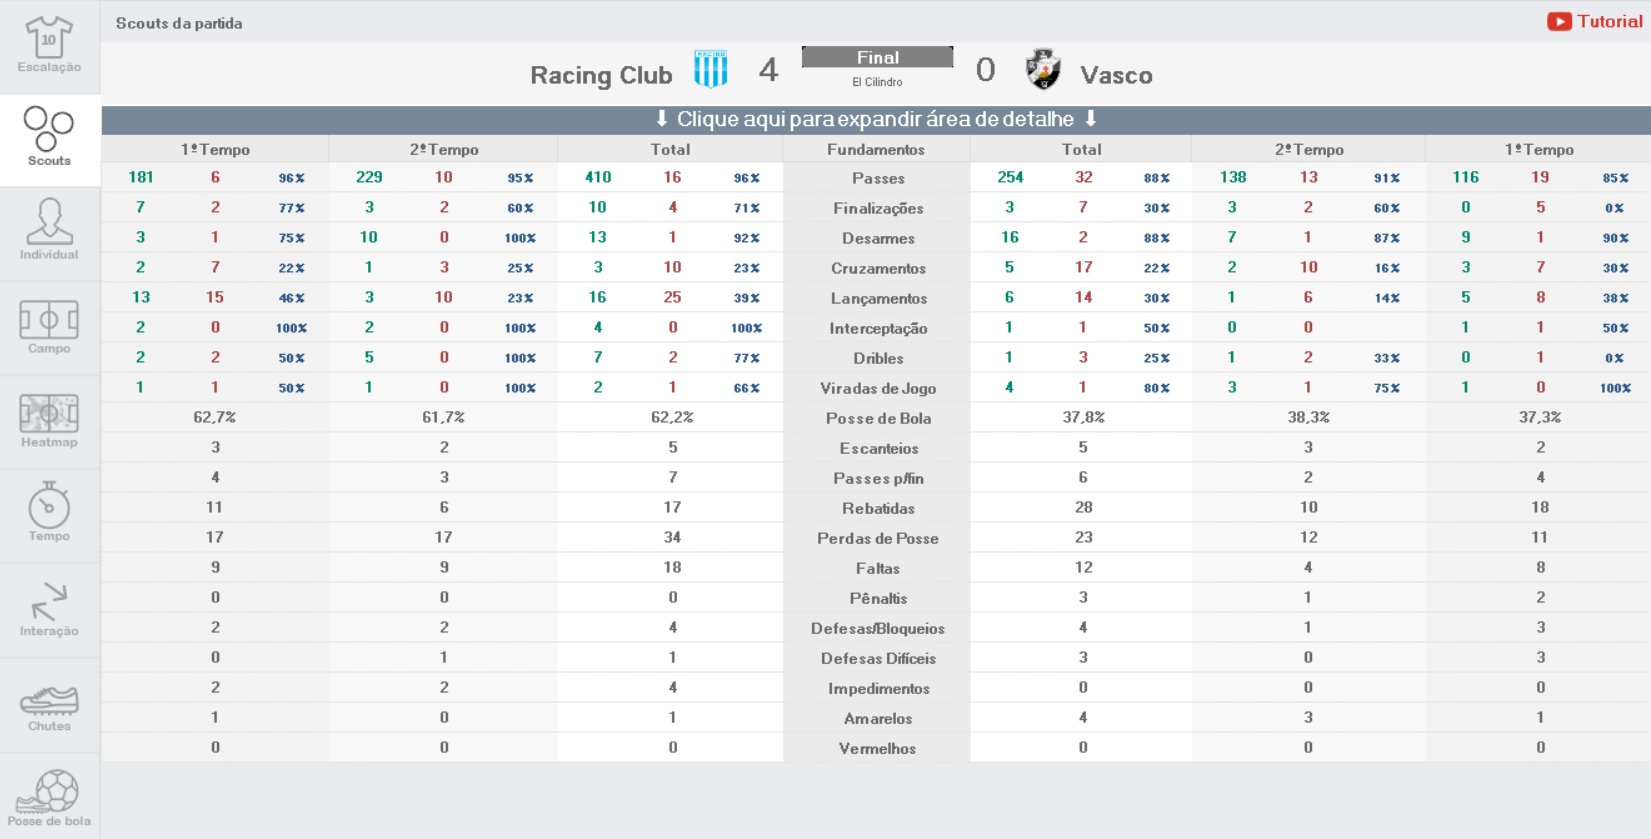Open the Heatmap view icon

[x=49, y=413]
